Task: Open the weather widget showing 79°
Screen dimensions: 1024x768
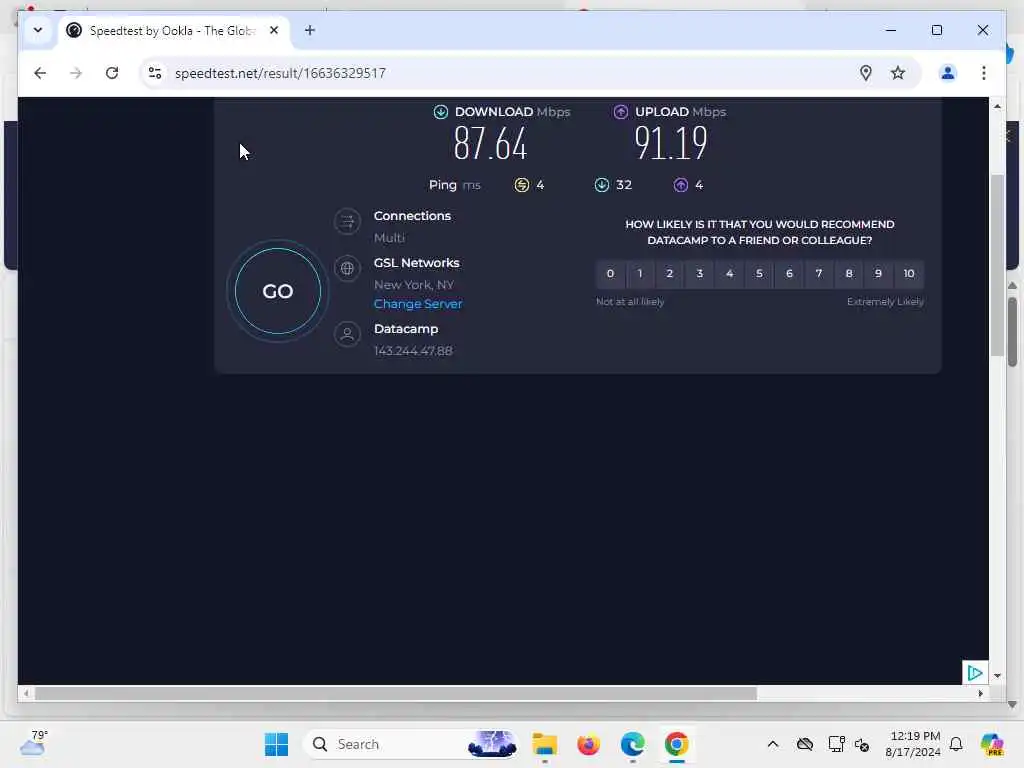Action: coord(33,743)
